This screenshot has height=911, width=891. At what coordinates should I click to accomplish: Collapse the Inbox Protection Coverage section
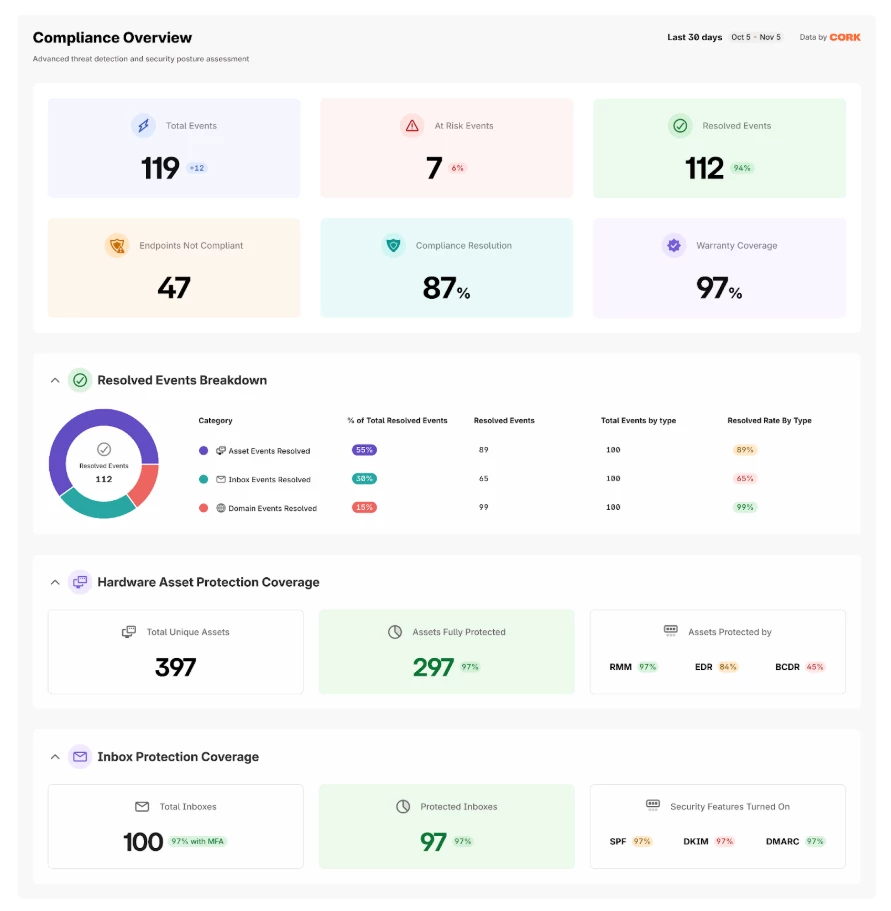55,757
